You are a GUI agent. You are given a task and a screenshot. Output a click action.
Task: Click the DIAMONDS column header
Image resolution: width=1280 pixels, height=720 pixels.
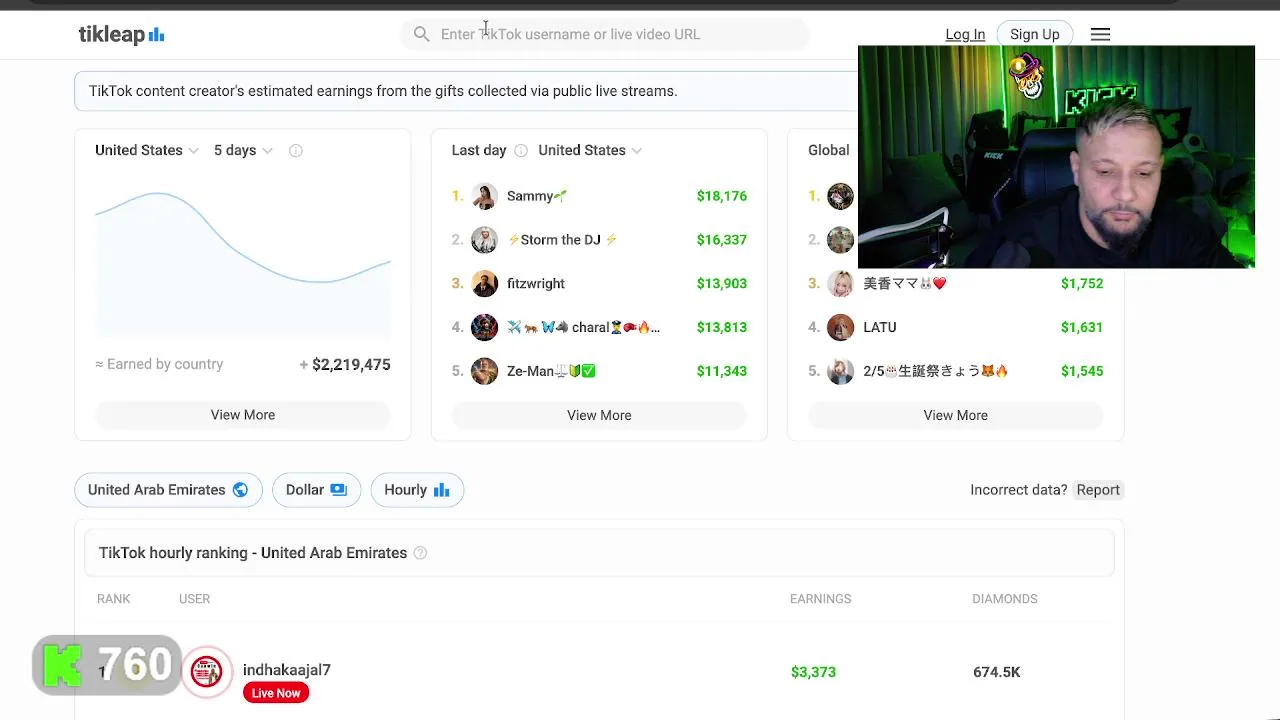tap(1004, 599)
